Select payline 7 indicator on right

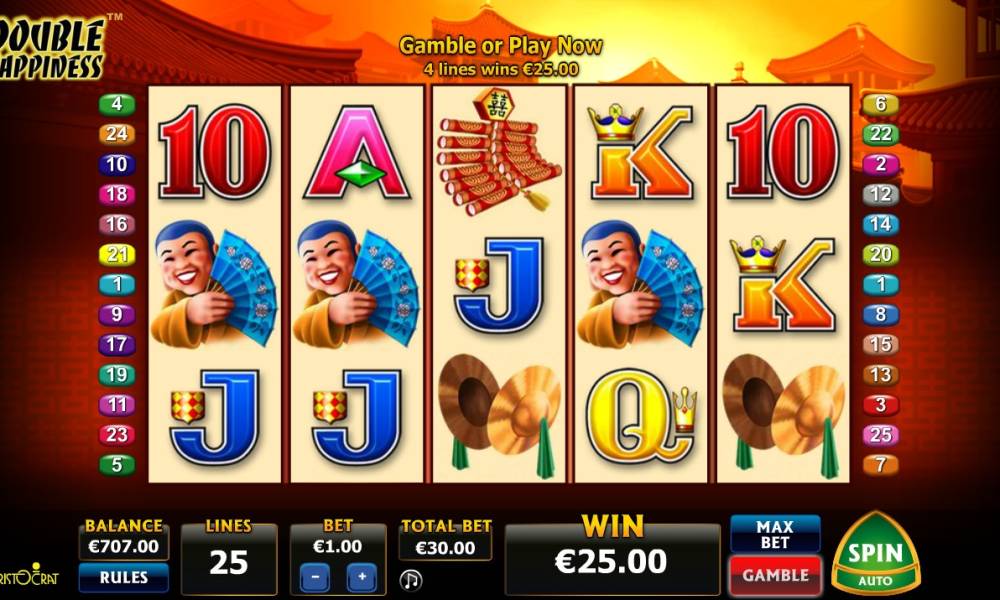(x=880, y=465)
